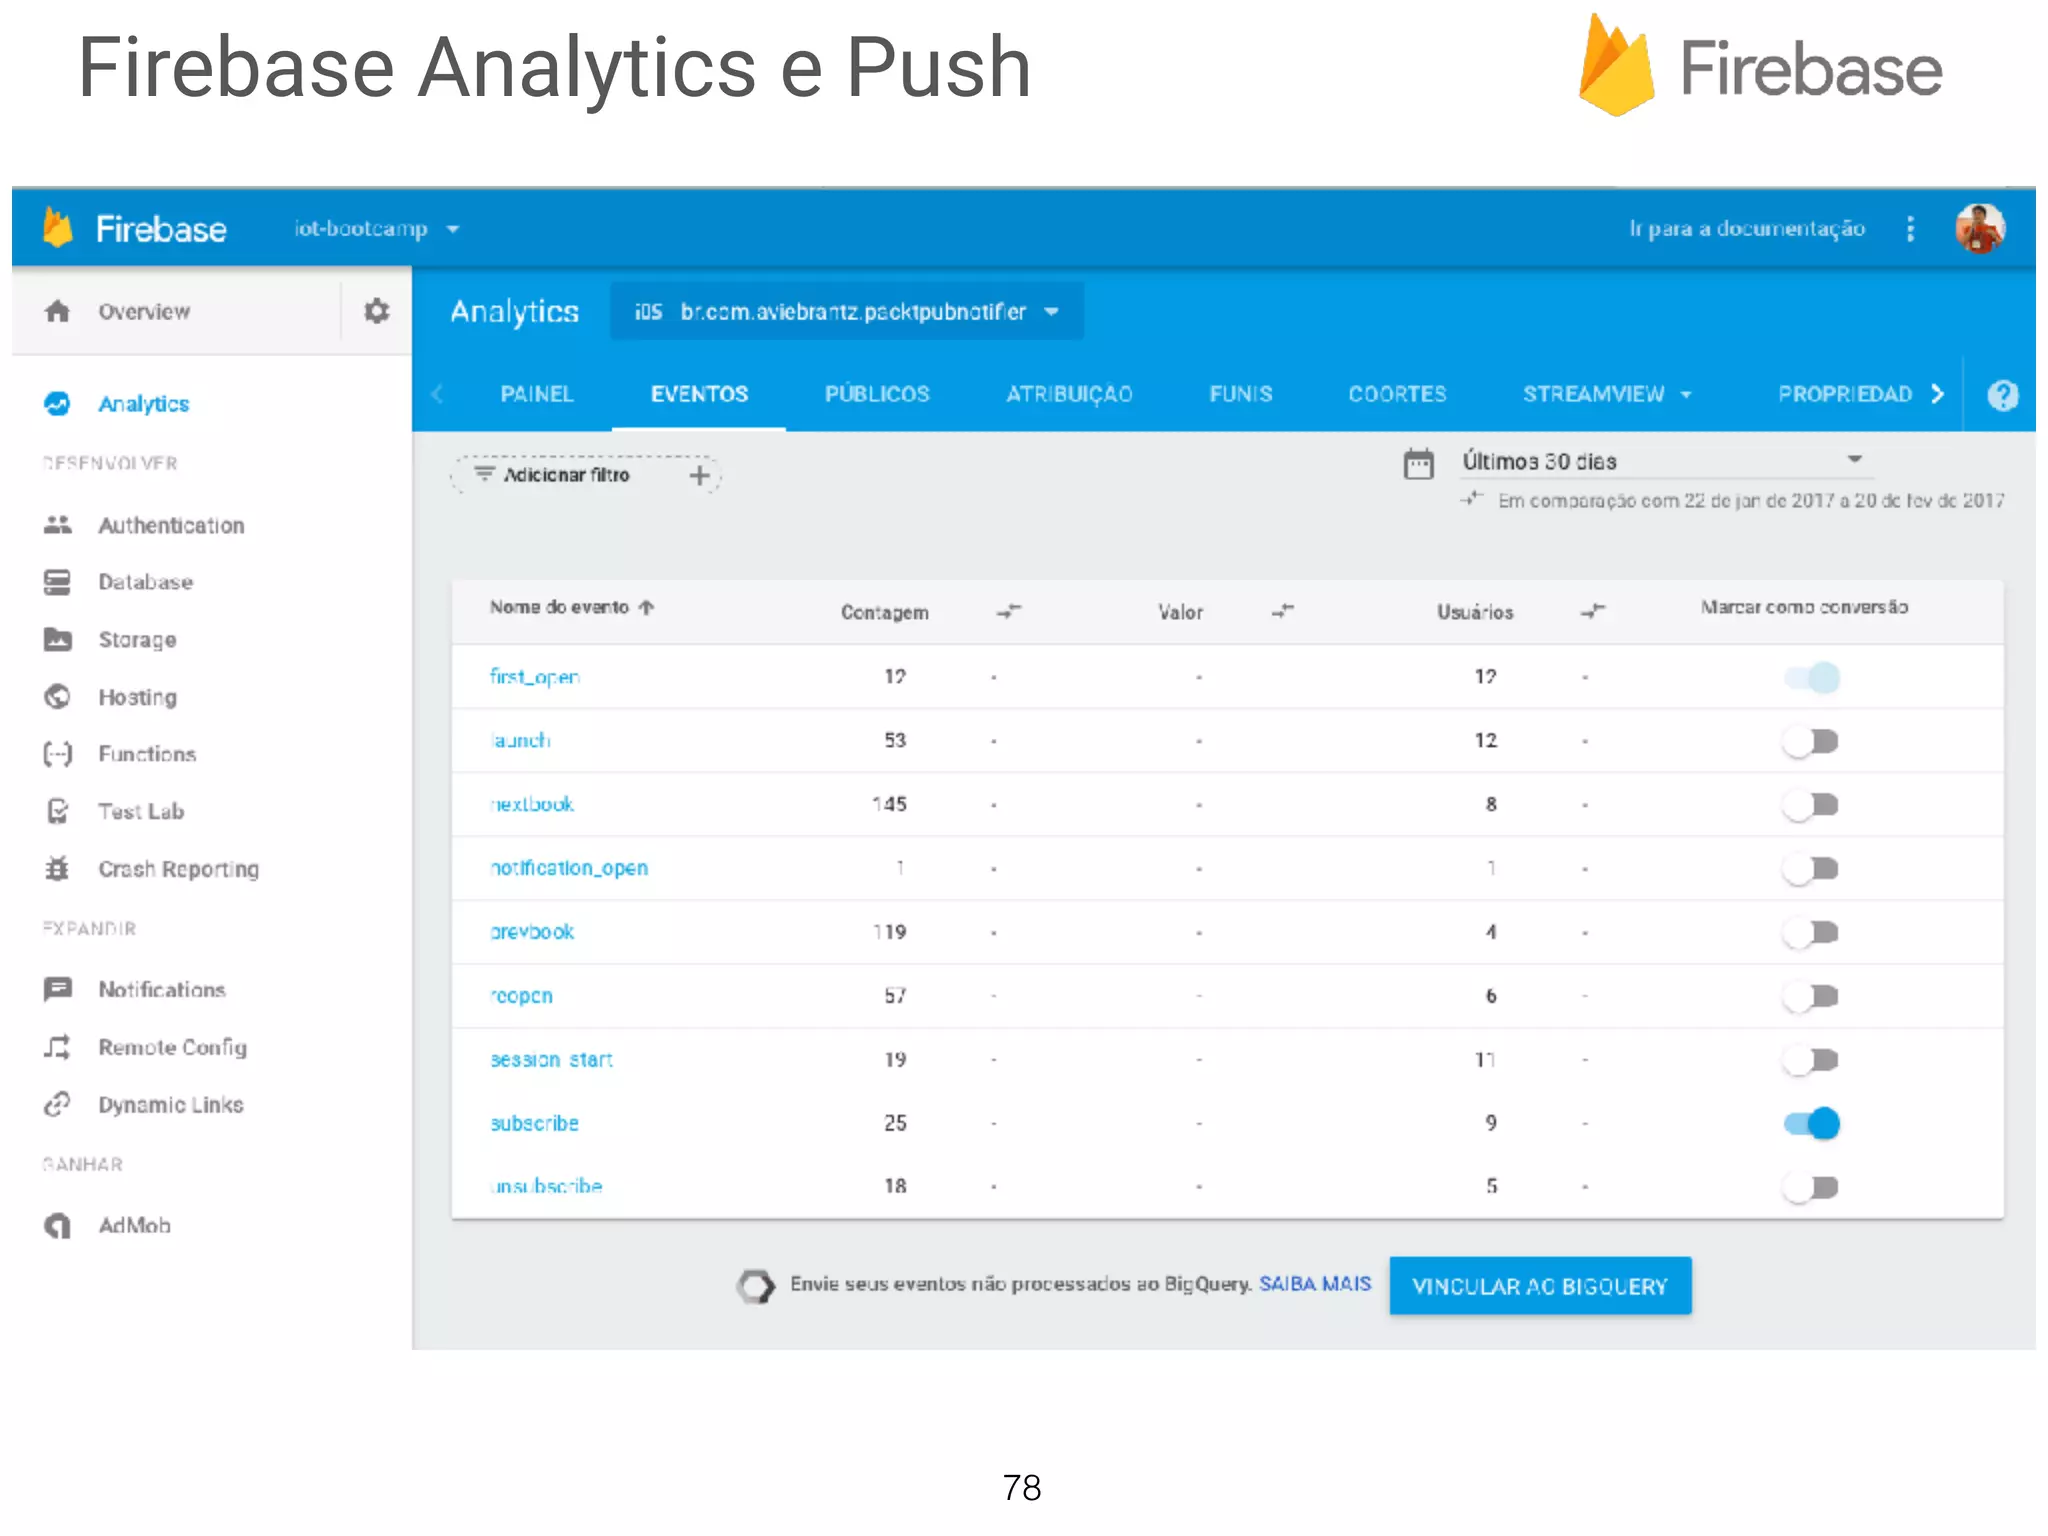Toggle conversion for launch event

click(x=1811, y=741)
